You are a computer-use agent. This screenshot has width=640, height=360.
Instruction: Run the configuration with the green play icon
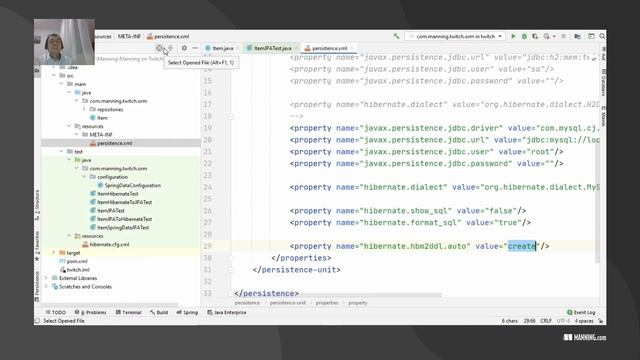pyautogui.click(x=513, y=36)
